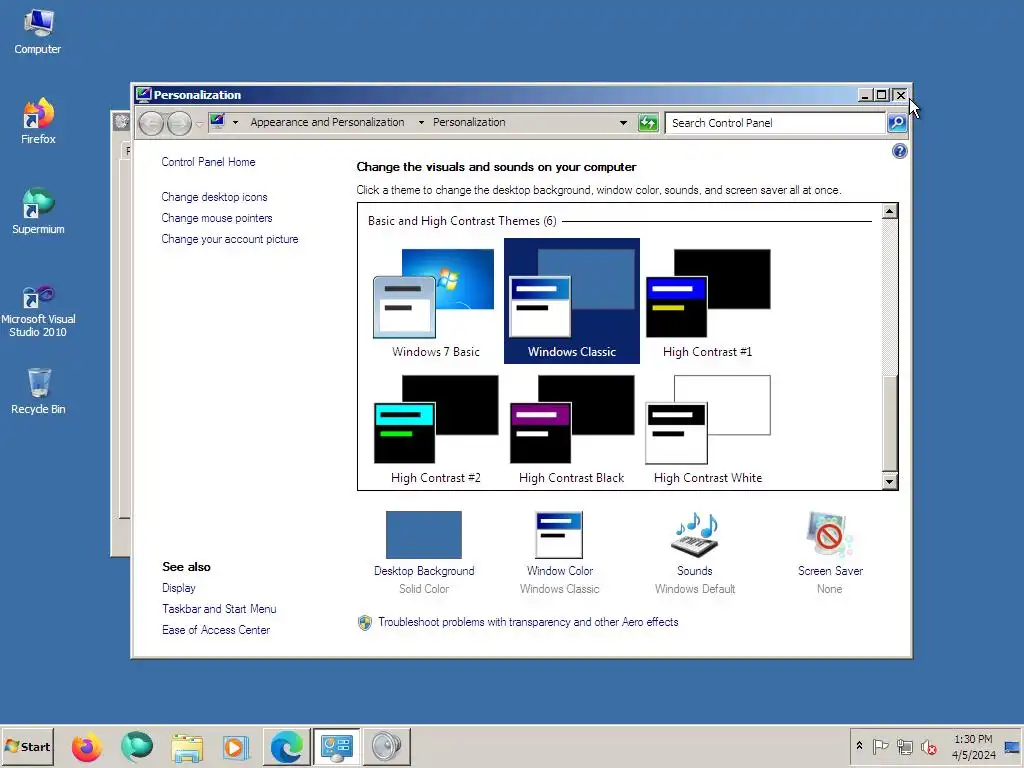Screen dimensions: 1024x768
Task: Click the Start button
Action: pos(27,746)
